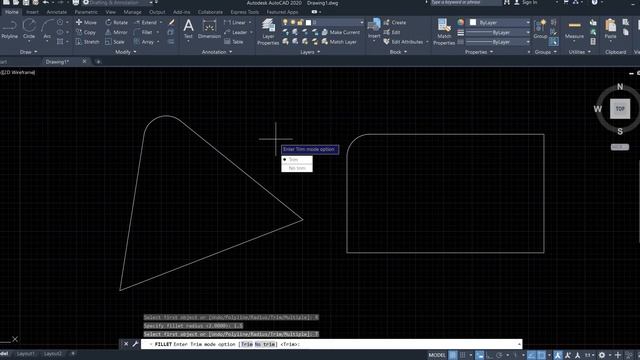Toggle grid display in status bar
The height and width of the screenshot is (360, 640).
(x=453, y=355)
